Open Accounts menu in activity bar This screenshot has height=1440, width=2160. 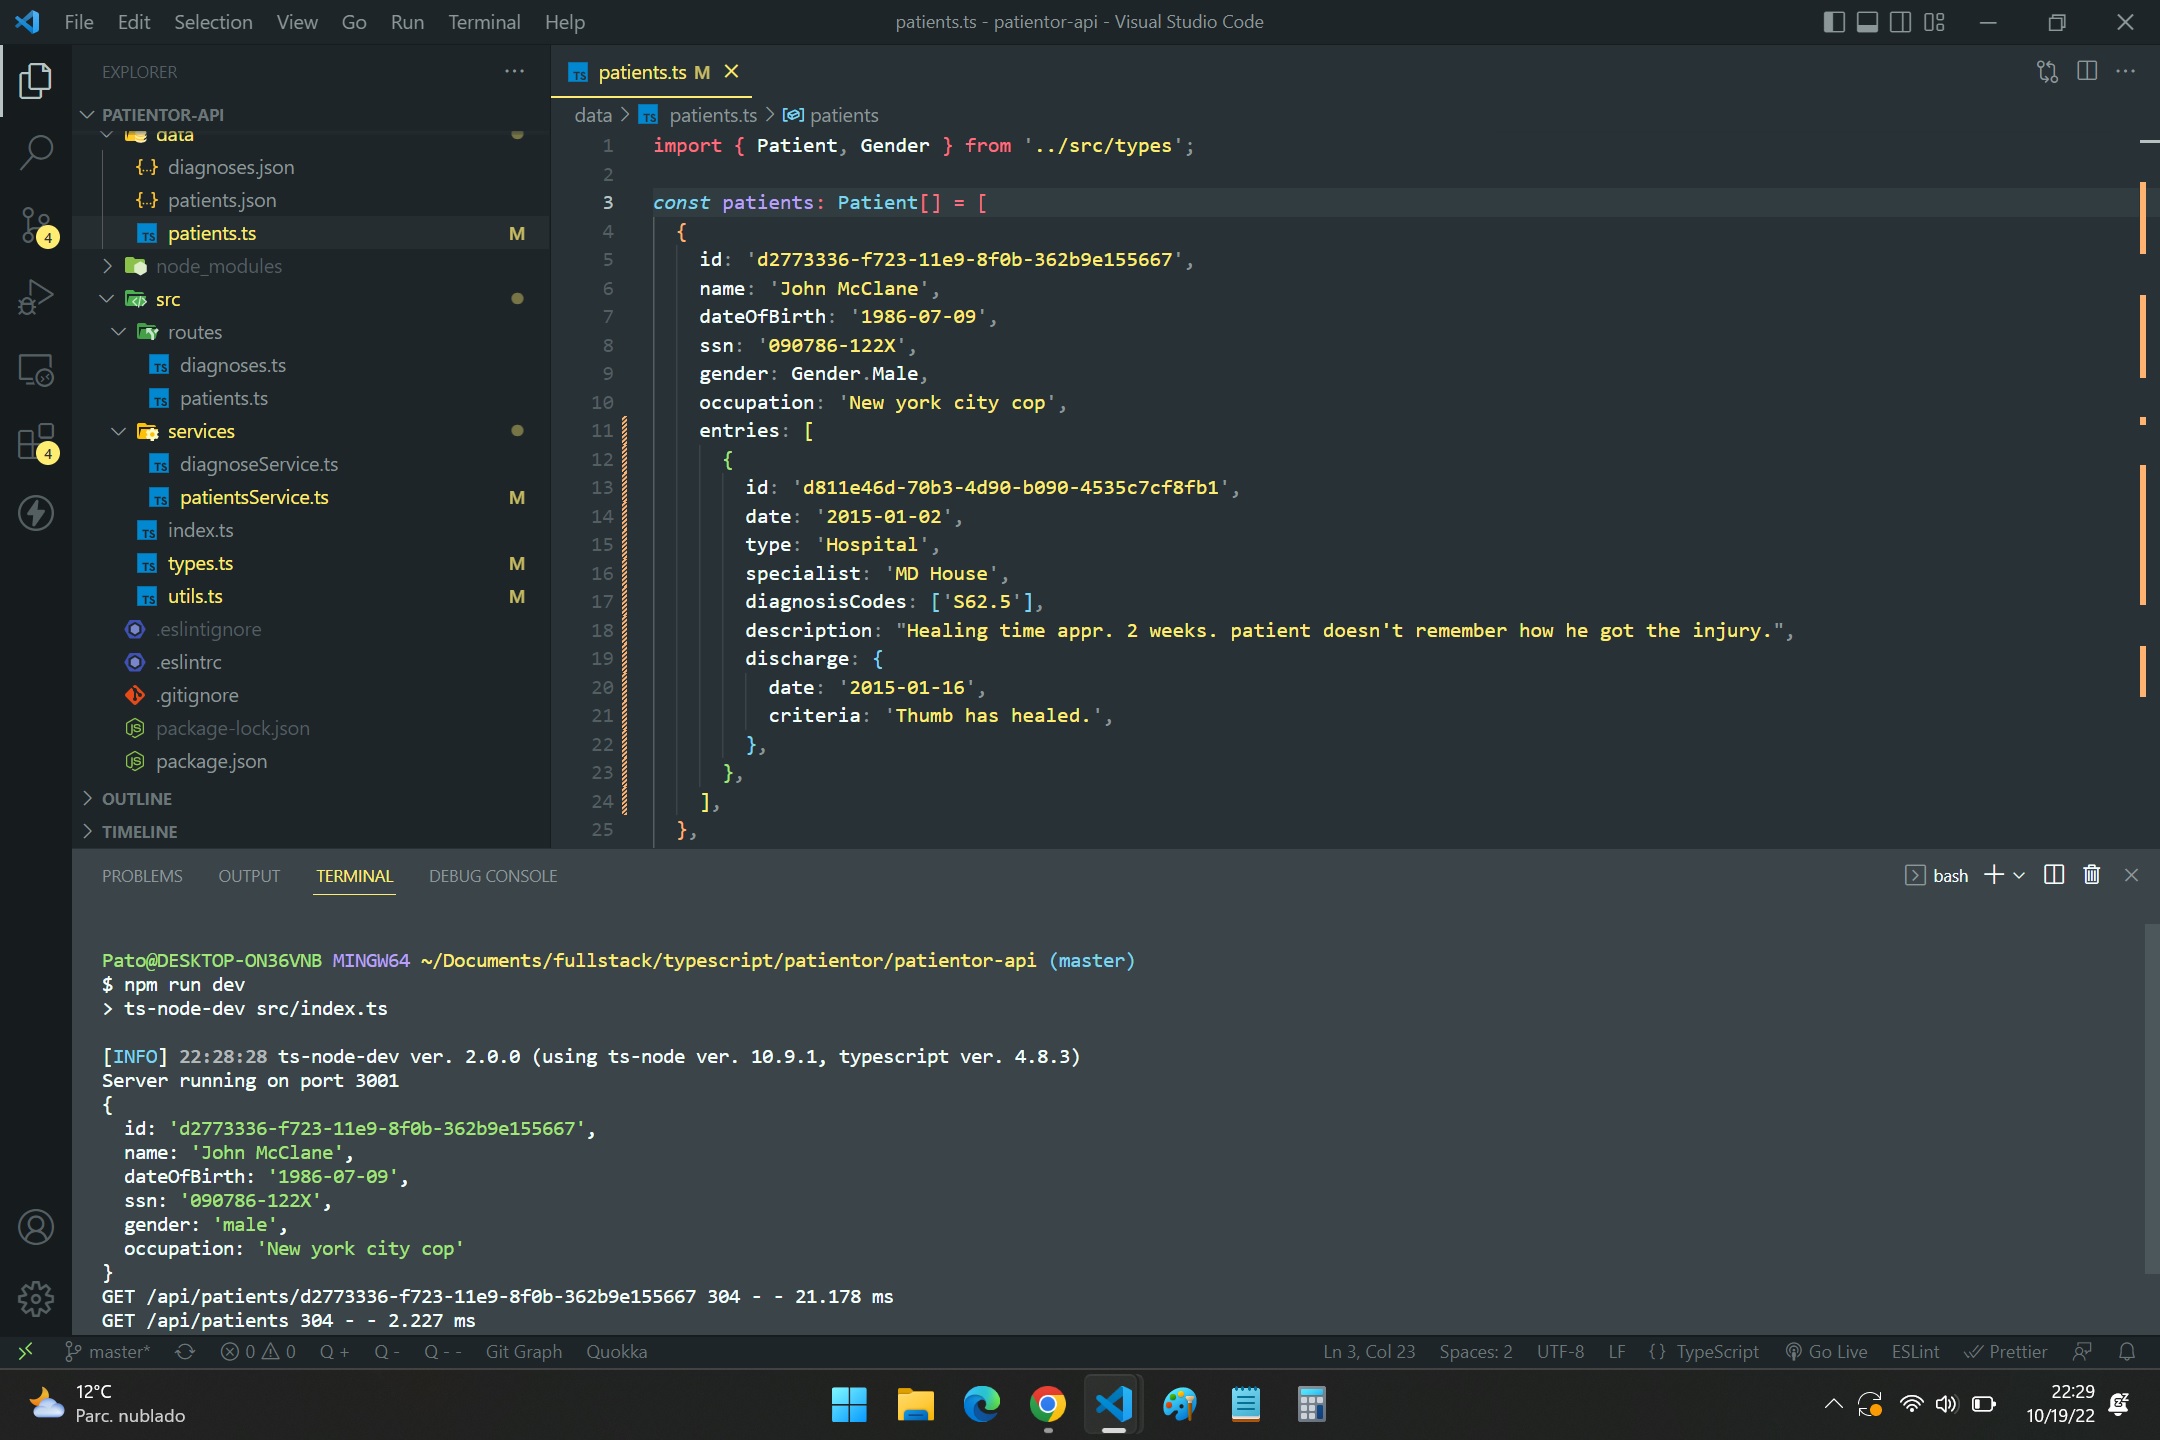point(36,1227)
